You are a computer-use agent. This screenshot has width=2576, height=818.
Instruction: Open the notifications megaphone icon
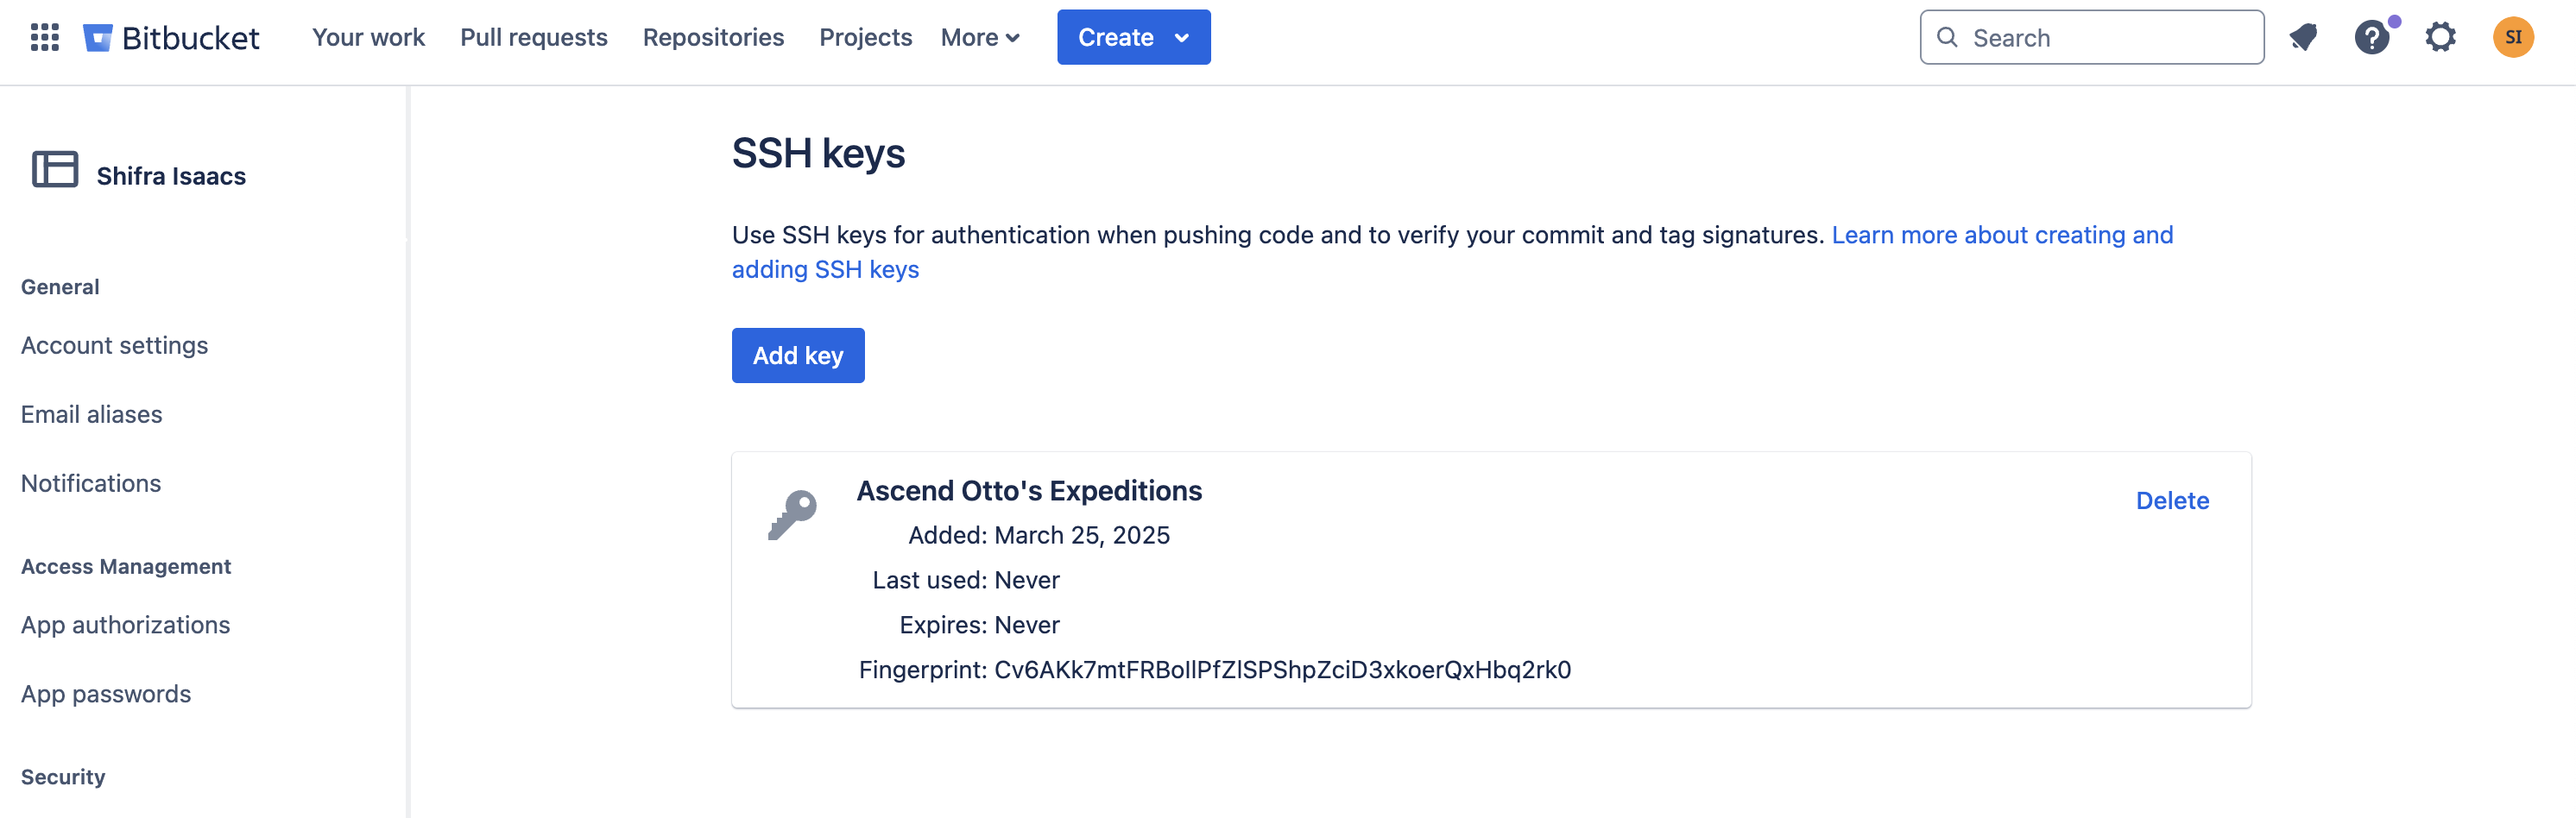[x=2303, y=38]
